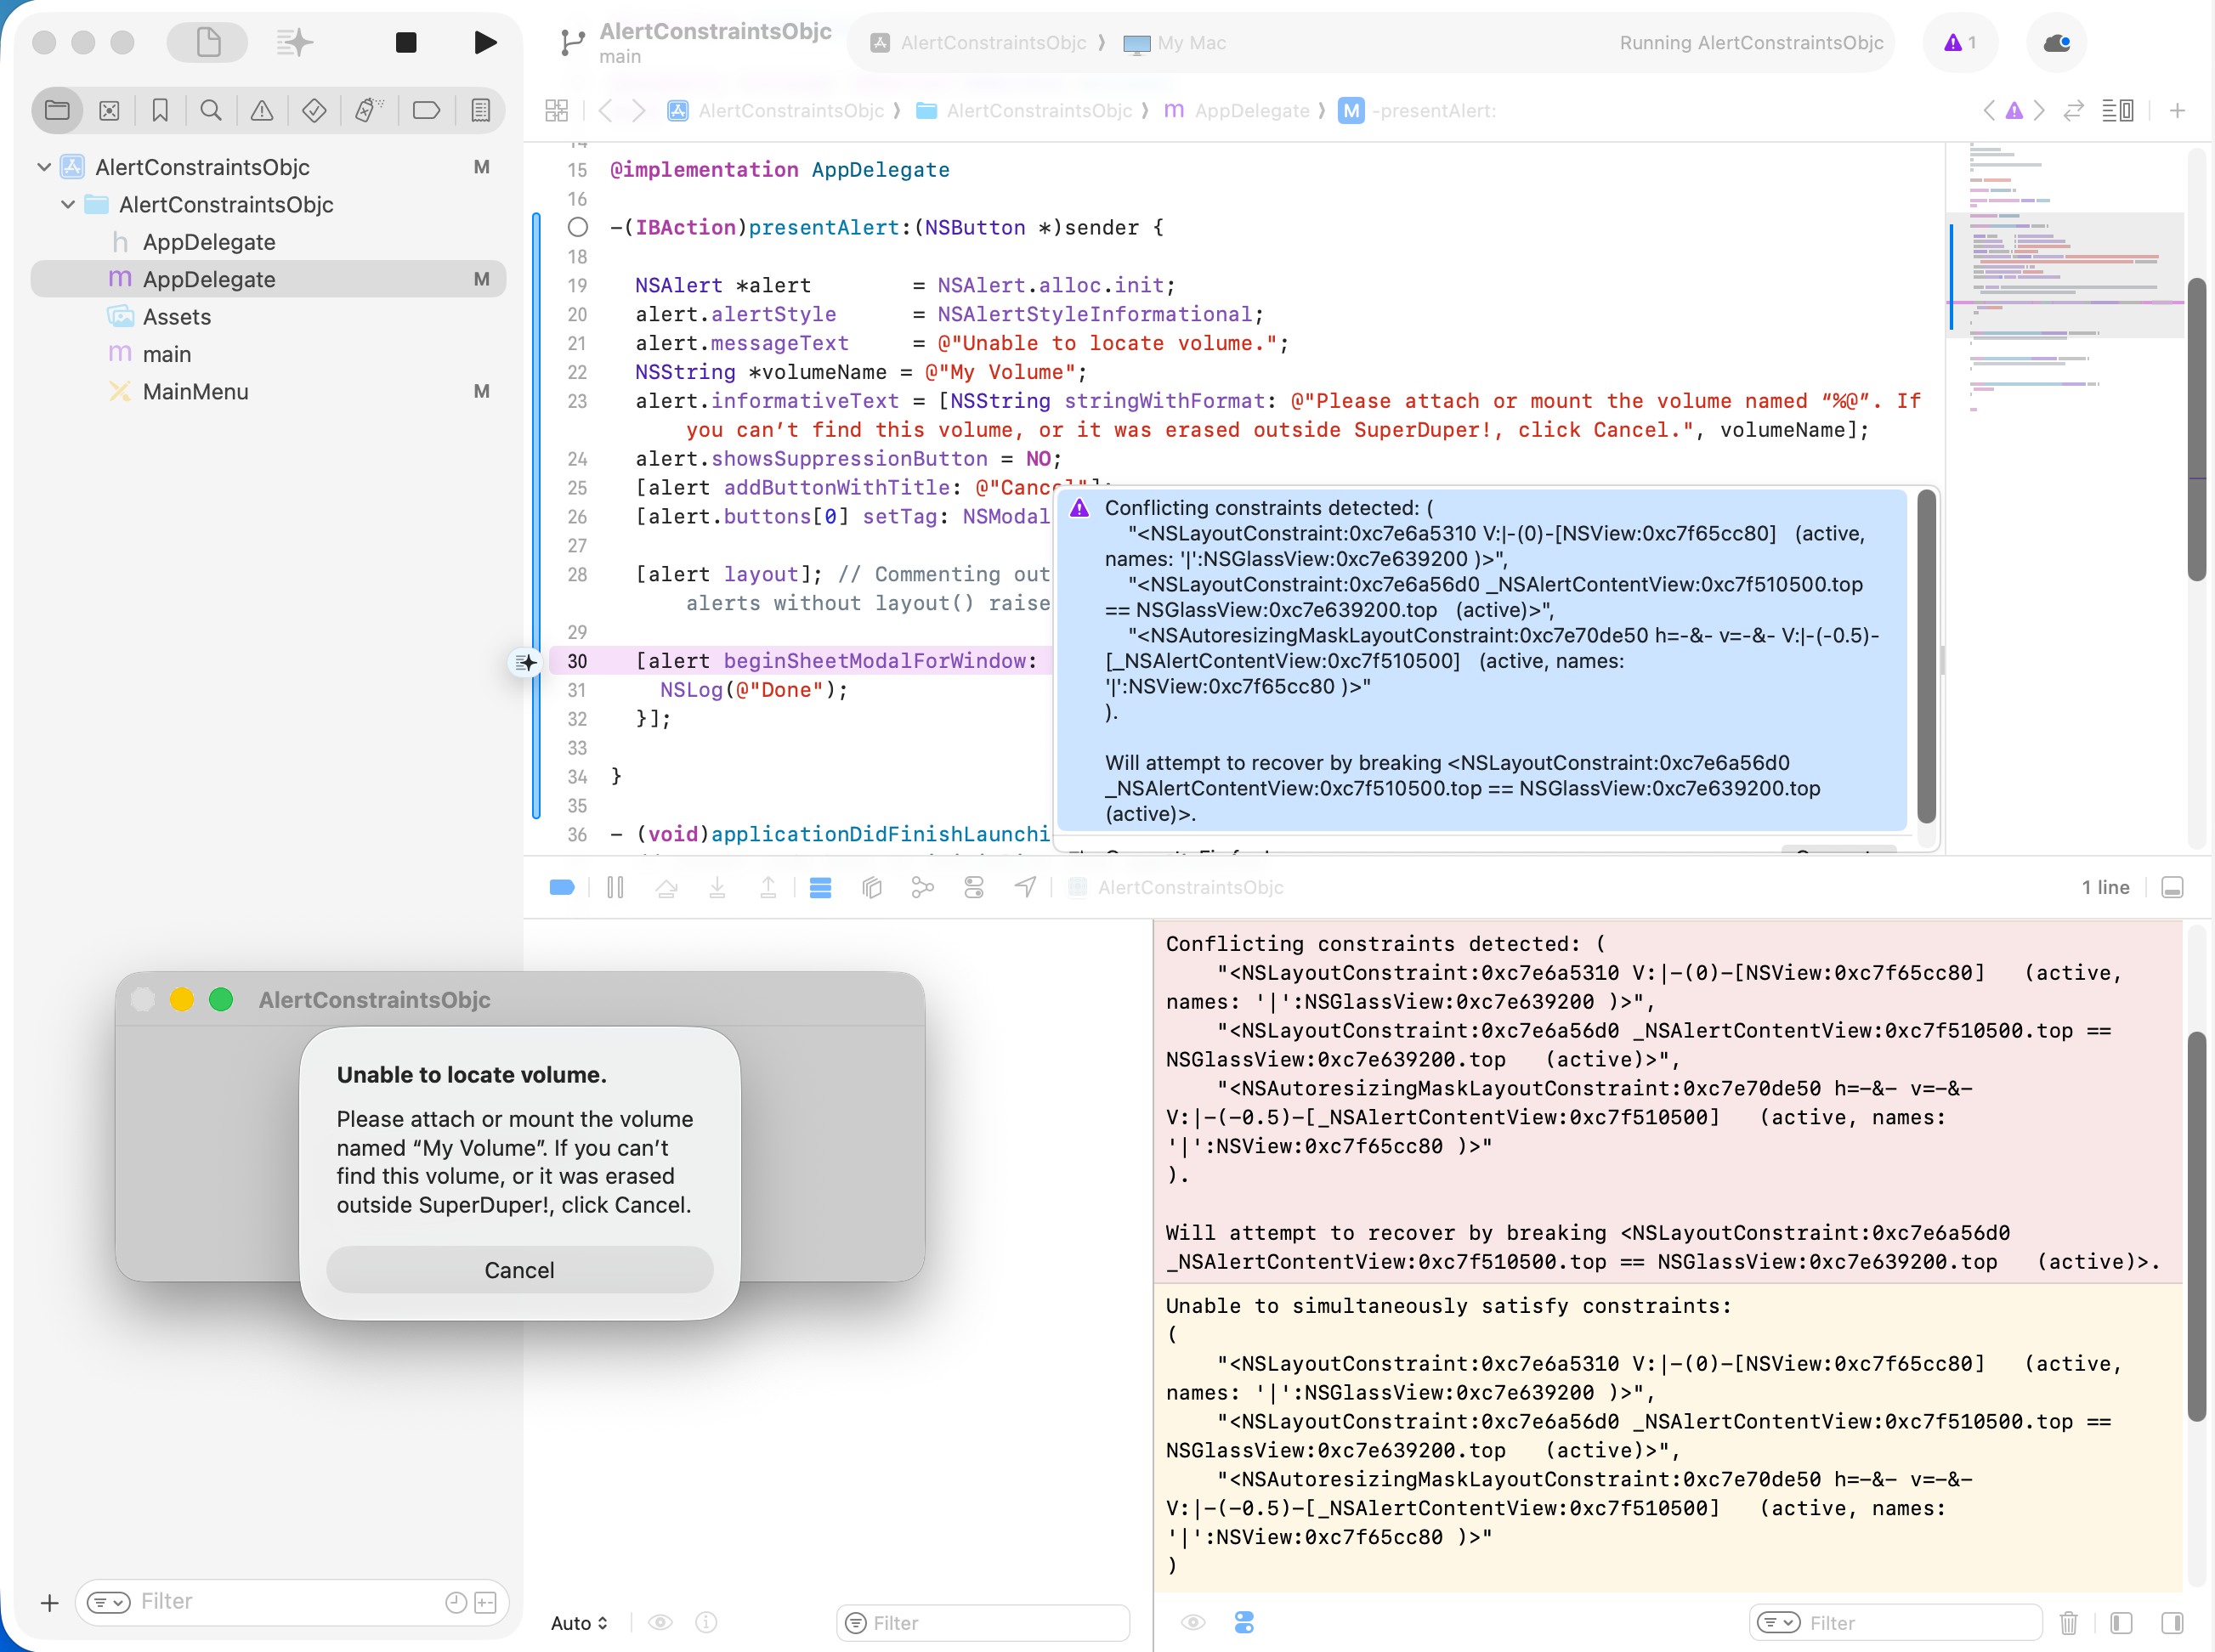2215x1652 pixels.
Task: Open the Breakpoint navigator icon
Action: [426, 110]
